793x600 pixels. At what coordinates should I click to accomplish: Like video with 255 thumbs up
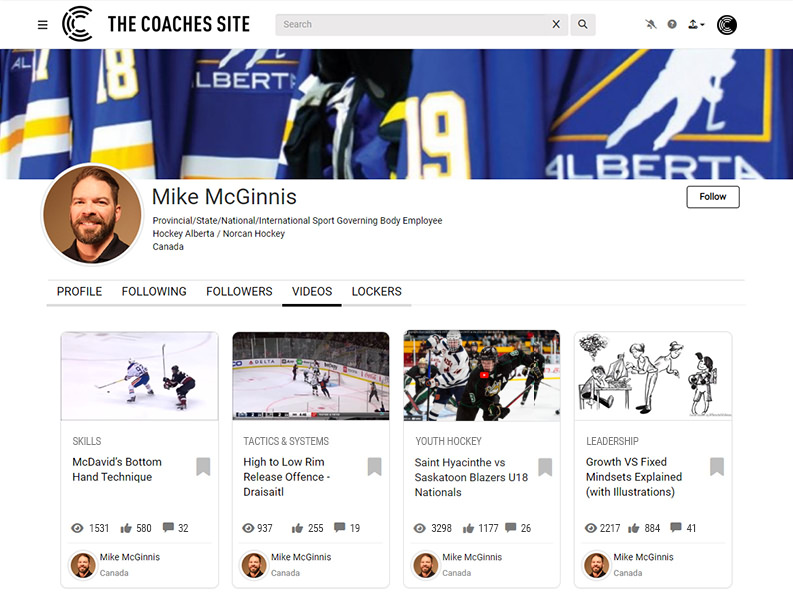click(297, 529)
